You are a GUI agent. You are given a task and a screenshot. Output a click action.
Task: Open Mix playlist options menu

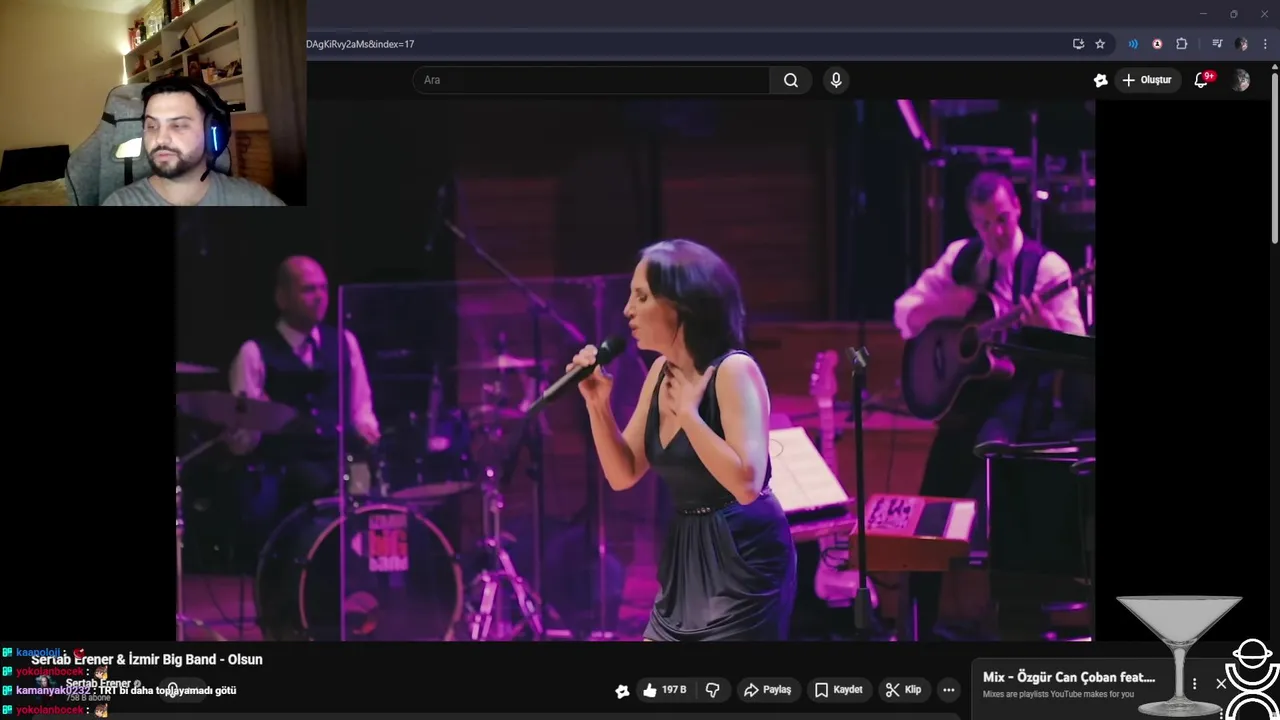point(1194,684)
